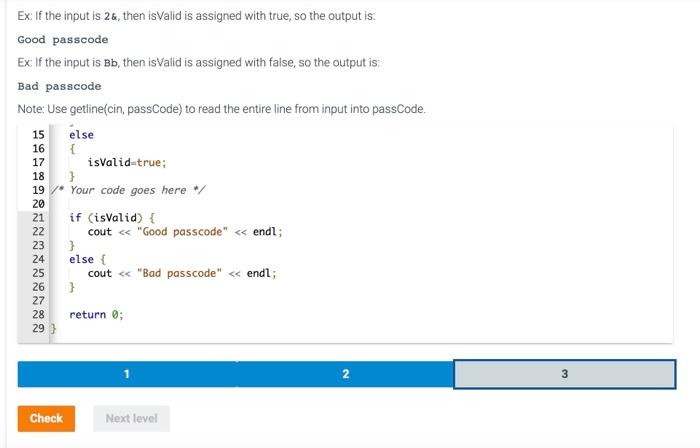Click the example text with input Bb
The width and height of the screenshot is (700, 448).
click(x=199, y=62)
